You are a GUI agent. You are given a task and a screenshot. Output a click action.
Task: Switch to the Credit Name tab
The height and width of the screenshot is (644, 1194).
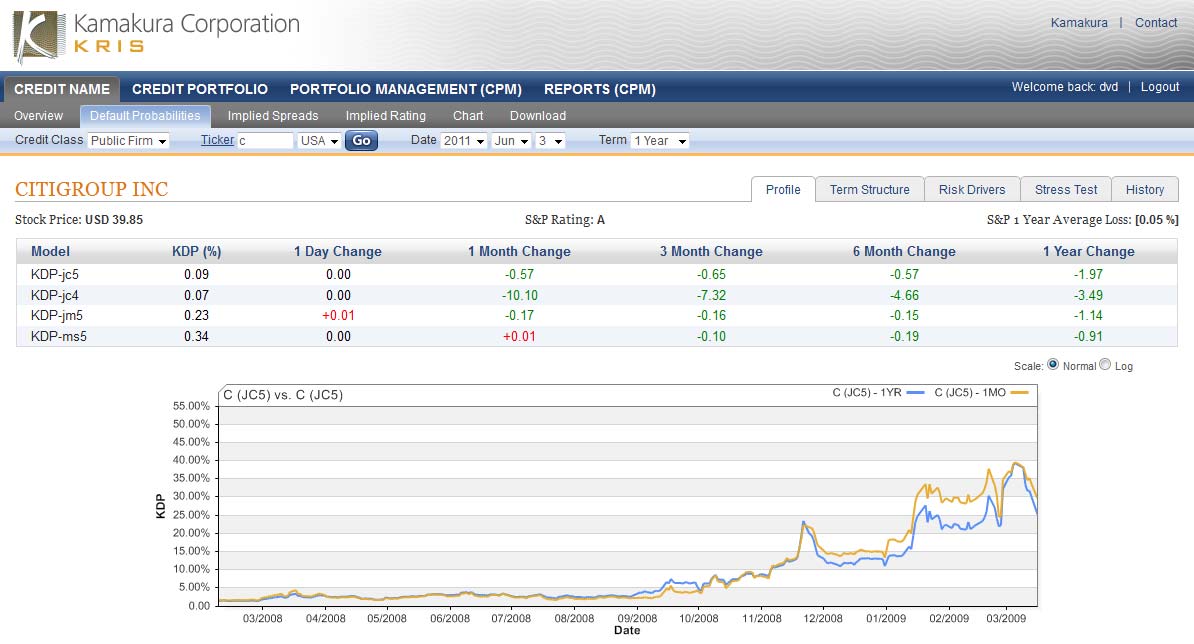62,89
